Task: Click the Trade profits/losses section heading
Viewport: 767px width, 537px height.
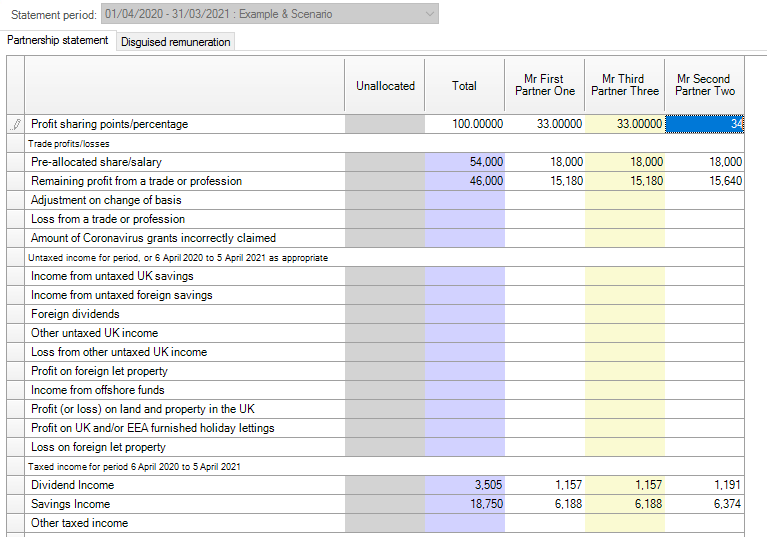Action: (68, 144)
